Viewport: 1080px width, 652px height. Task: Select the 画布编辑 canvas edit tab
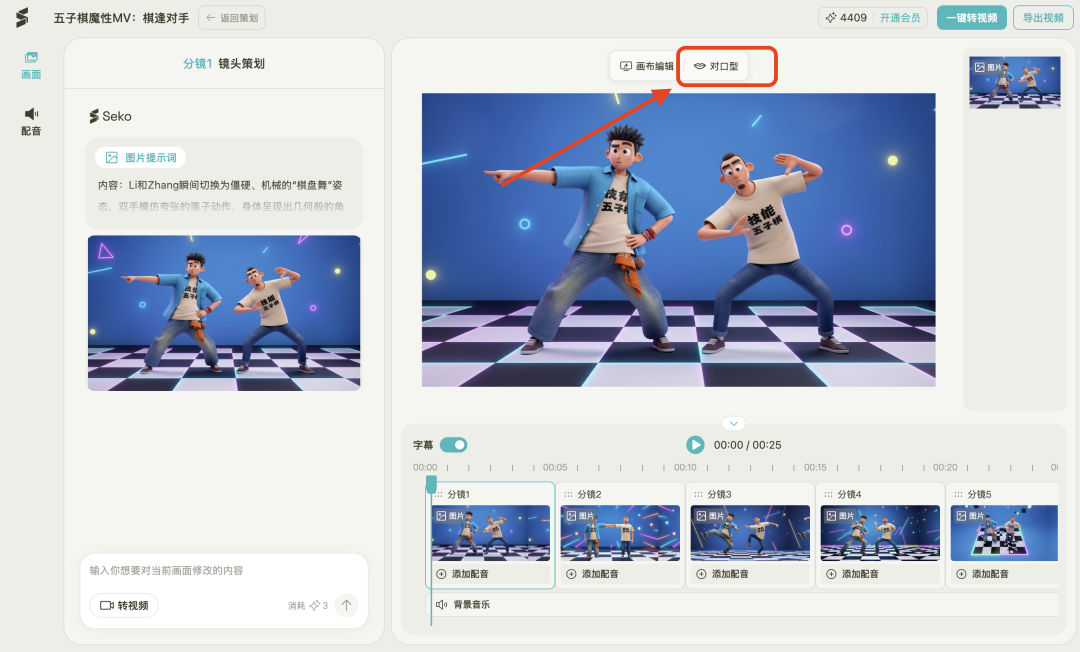pyautogui.click(x=646, y=66)
